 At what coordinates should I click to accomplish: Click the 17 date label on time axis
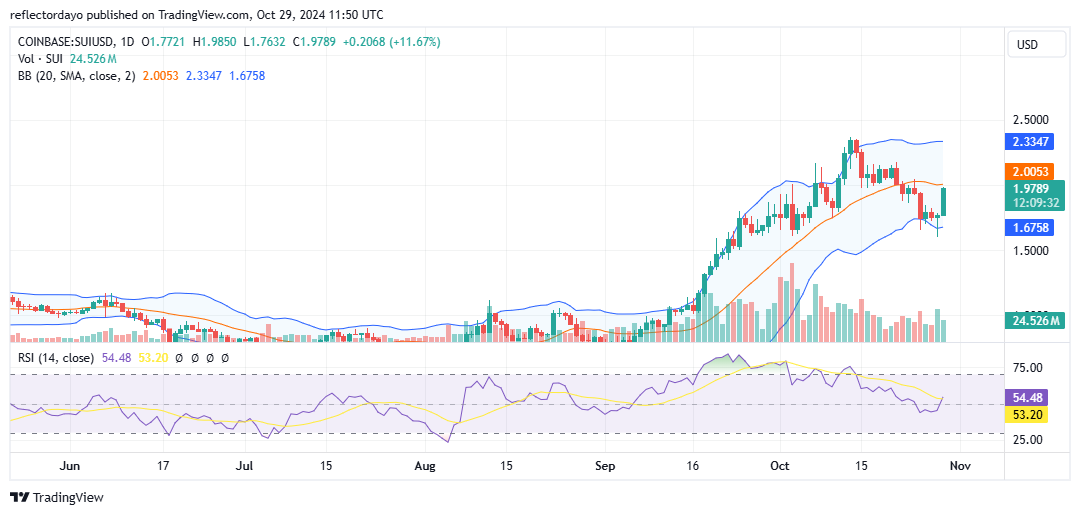click(163, 466)
